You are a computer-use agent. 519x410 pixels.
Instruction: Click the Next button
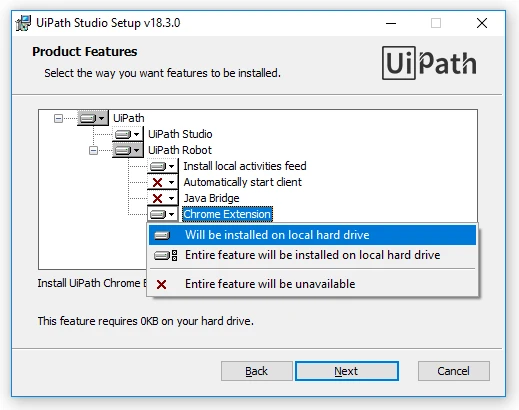tap(347, 371)
